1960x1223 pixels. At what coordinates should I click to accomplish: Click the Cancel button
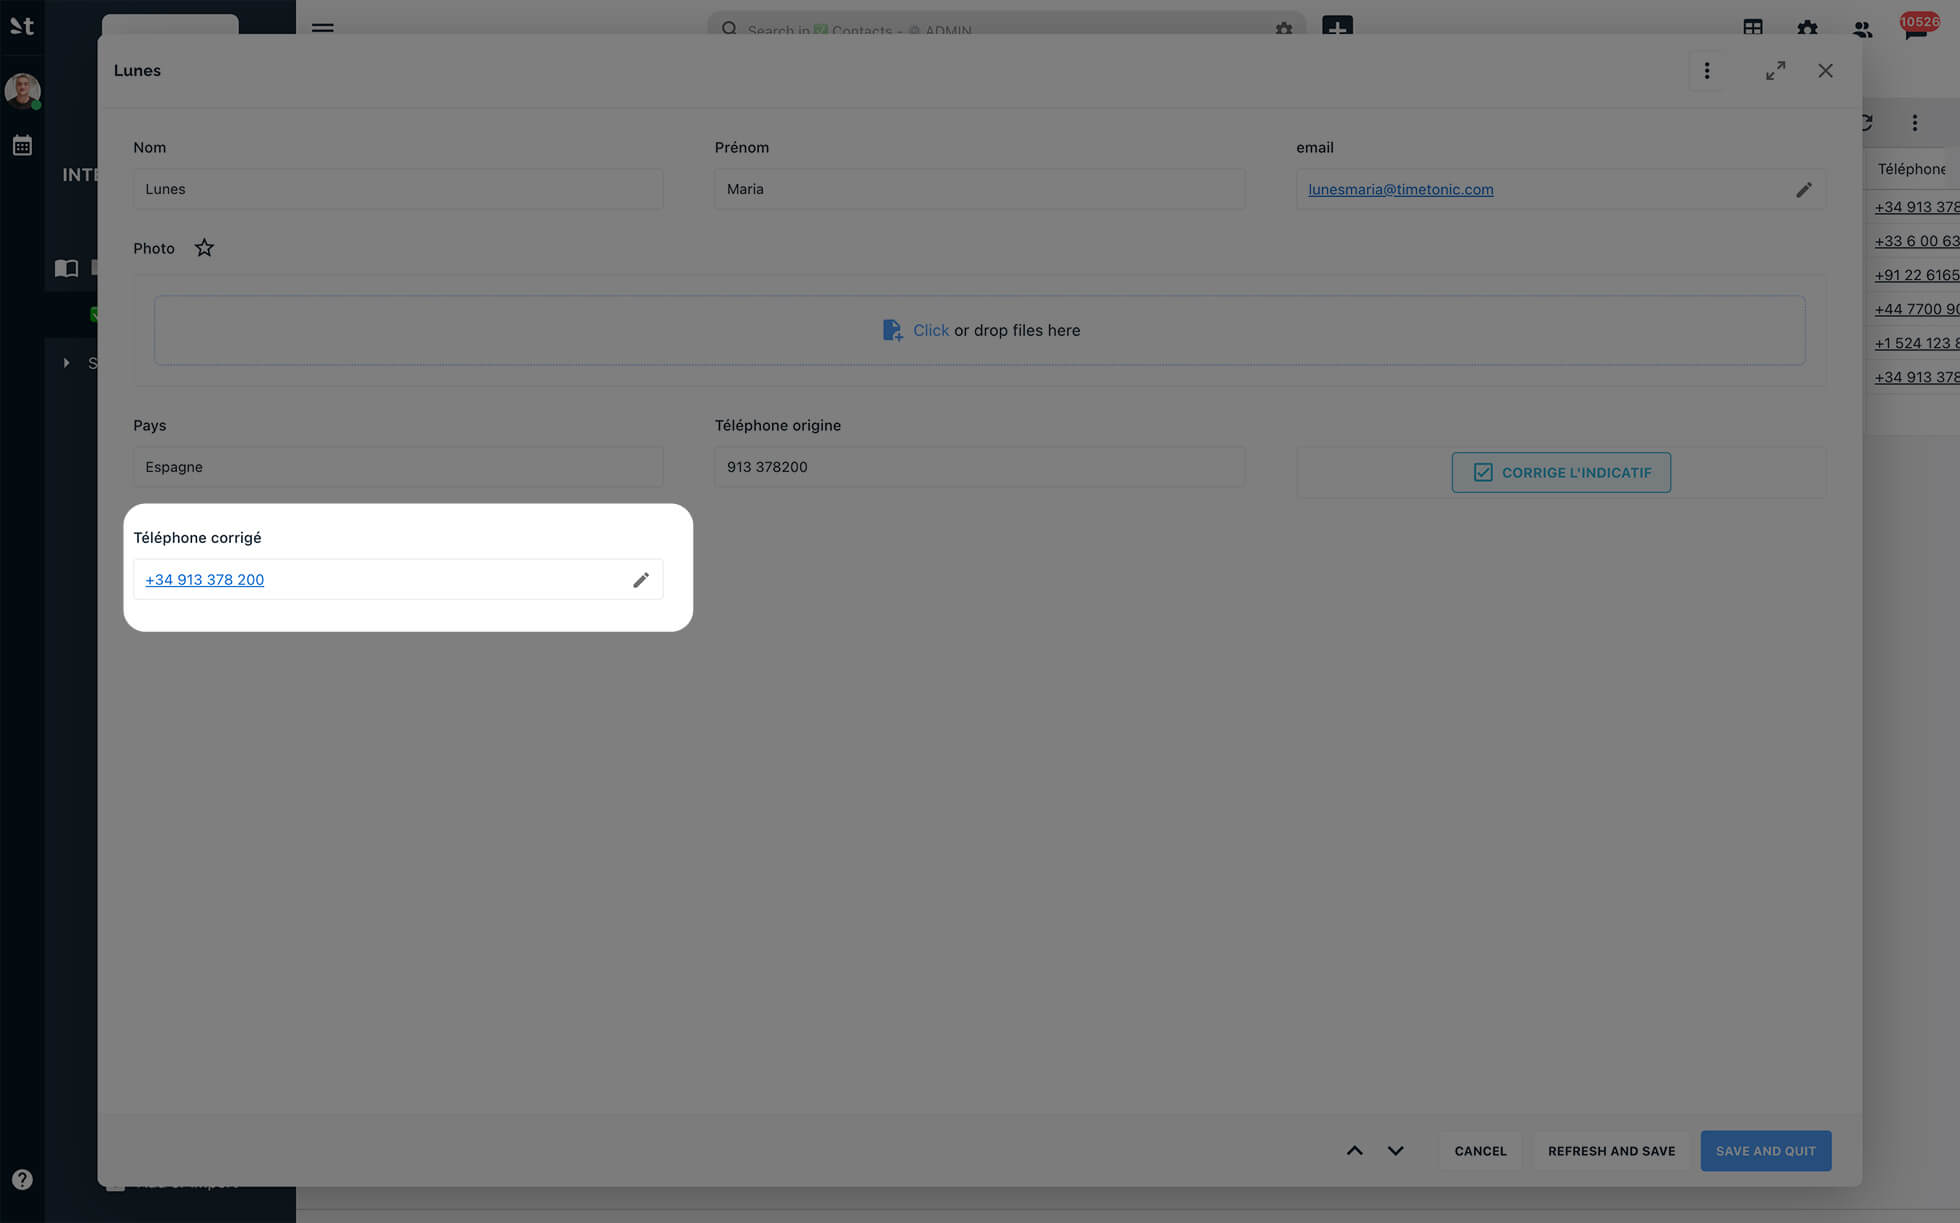[1480, 1151]
